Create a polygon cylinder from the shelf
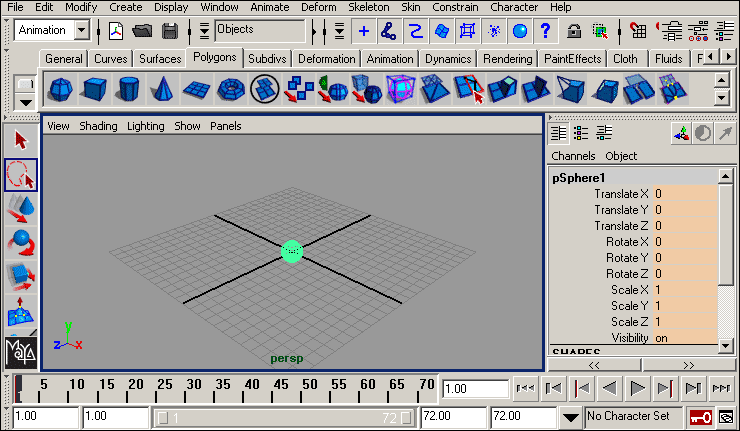Screen dimensions: 740x431 point(127,91)
